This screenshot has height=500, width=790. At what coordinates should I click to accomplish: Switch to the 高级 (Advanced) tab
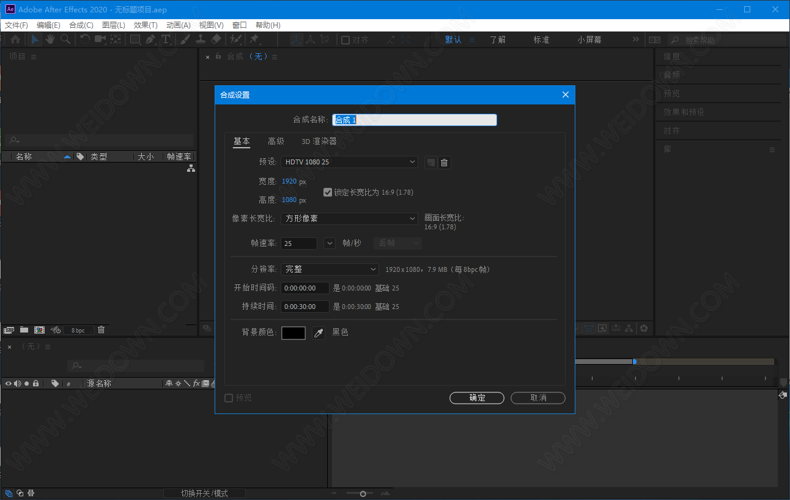tap(275, 142)
